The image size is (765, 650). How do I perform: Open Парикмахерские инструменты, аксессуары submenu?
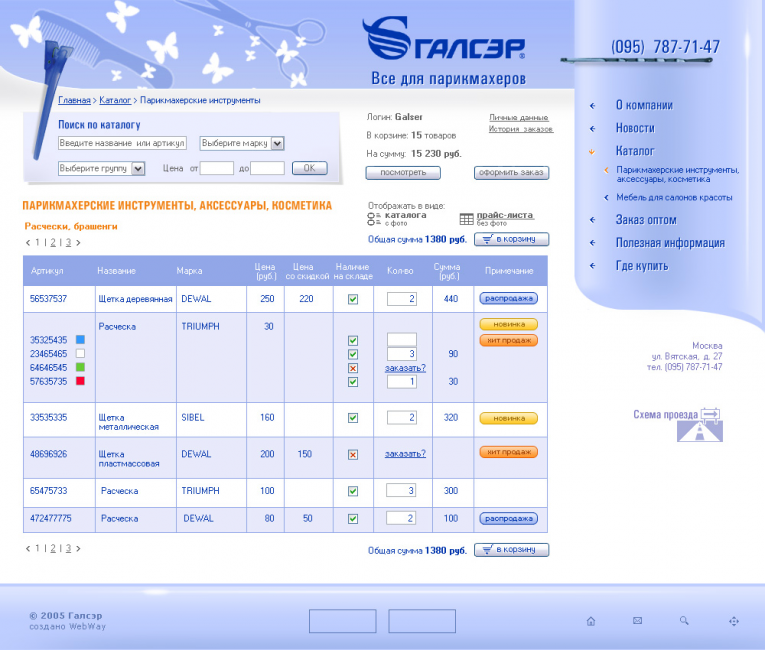click(678, 175)
